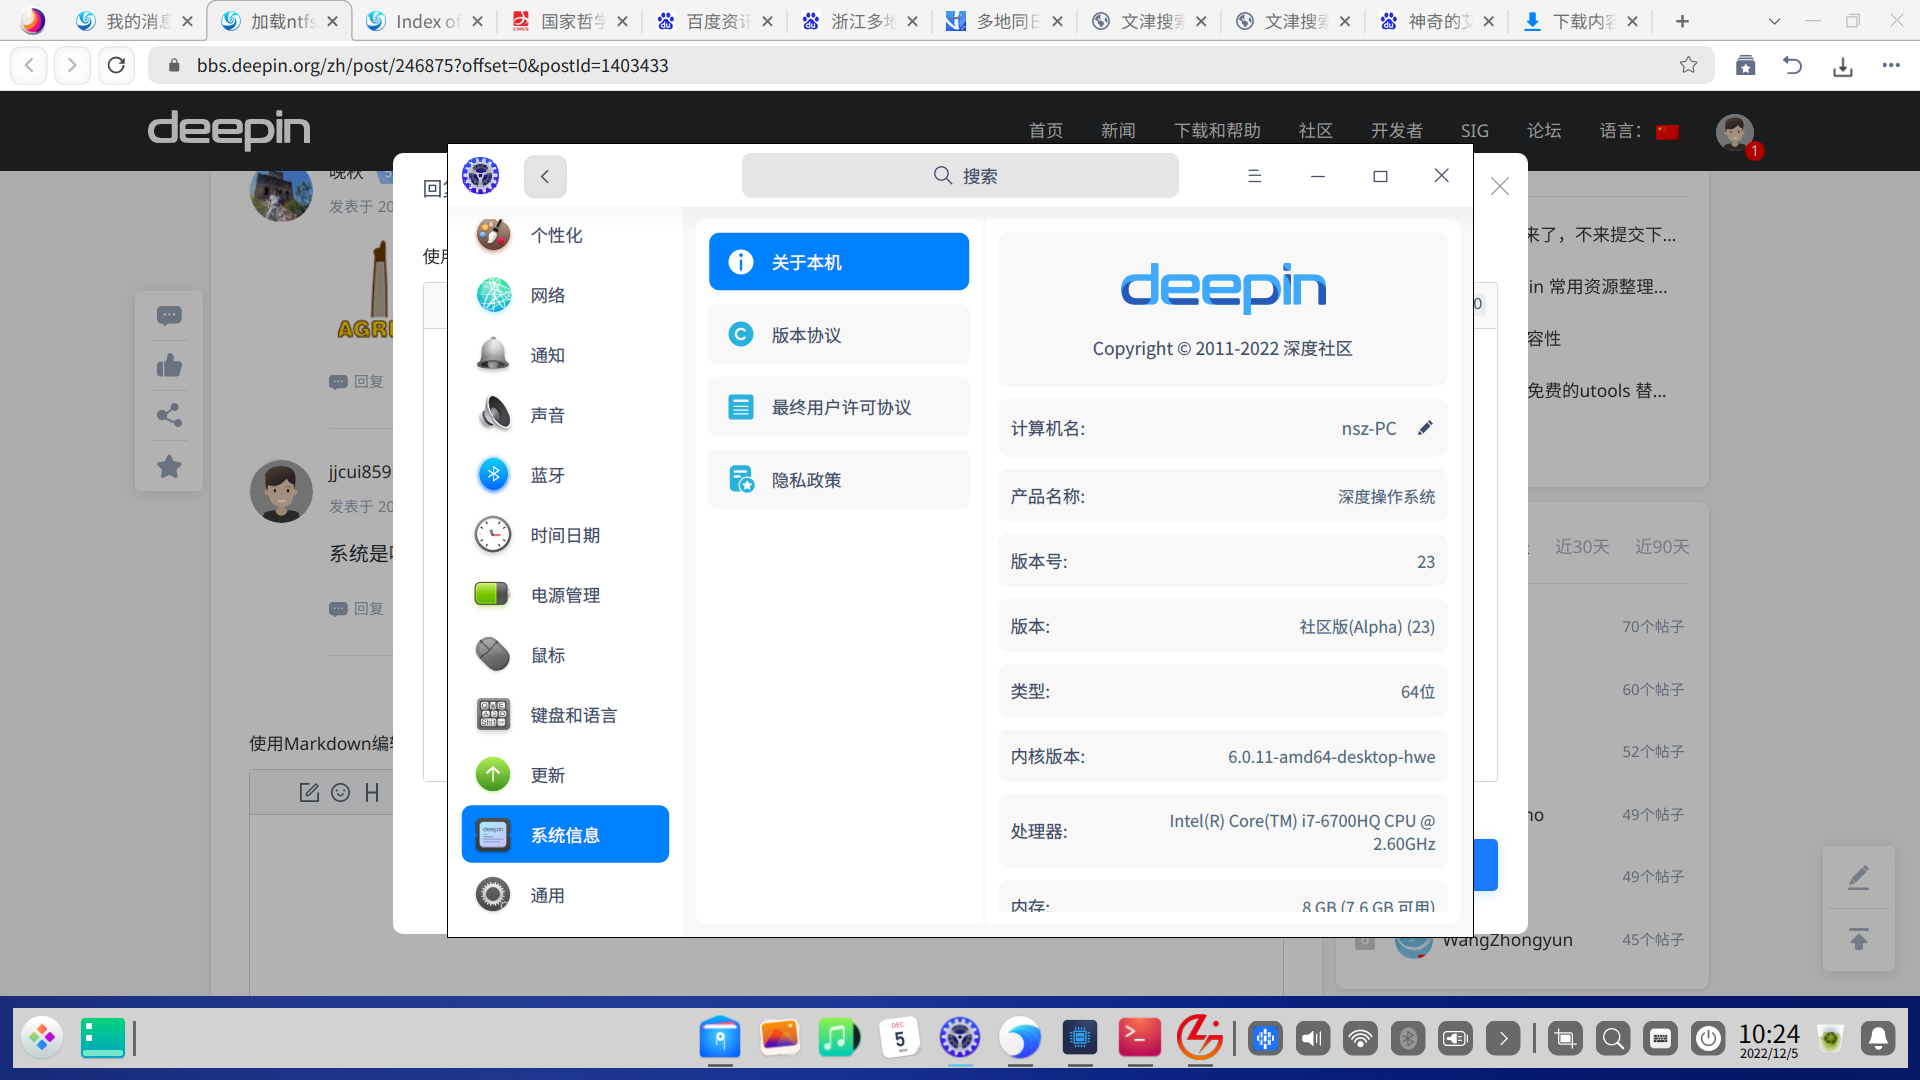Select Power Management (电源管理) in sidebar
This screenshot has height=1080, width=1920.
[565, 595]
